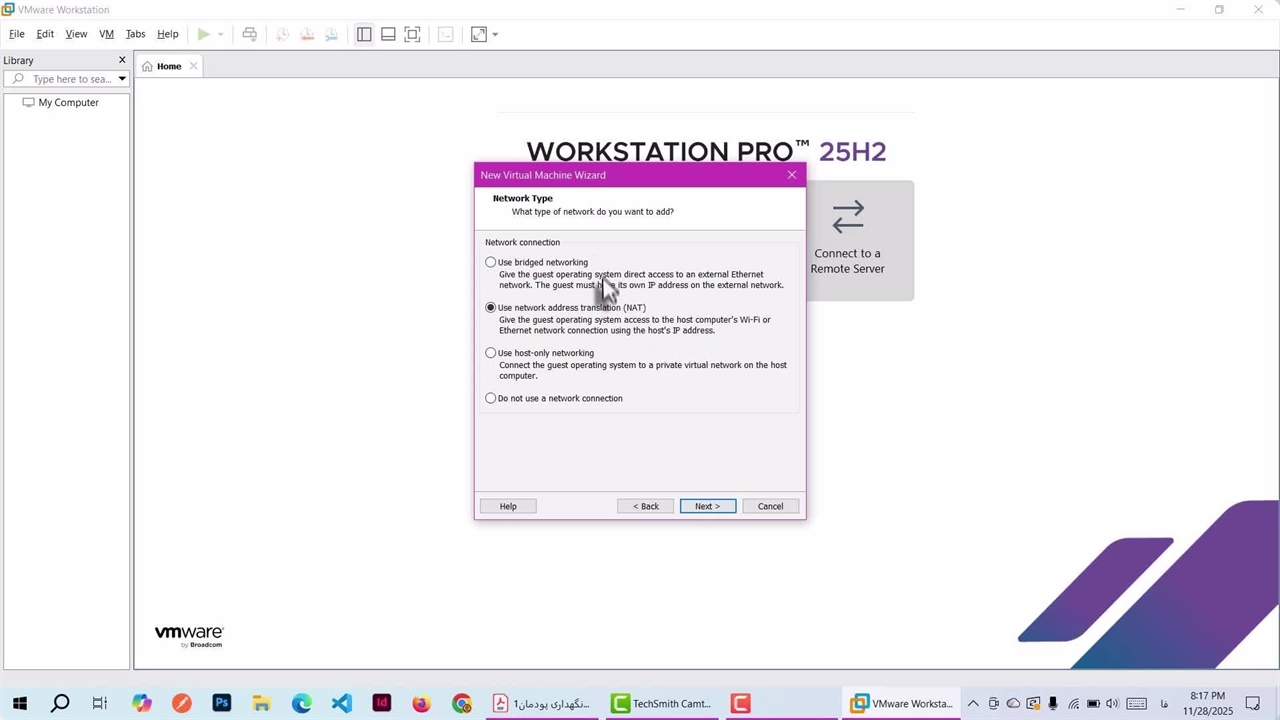Close the Library panel with its X
Viewport: 1280px width, 720px height.
122,60
